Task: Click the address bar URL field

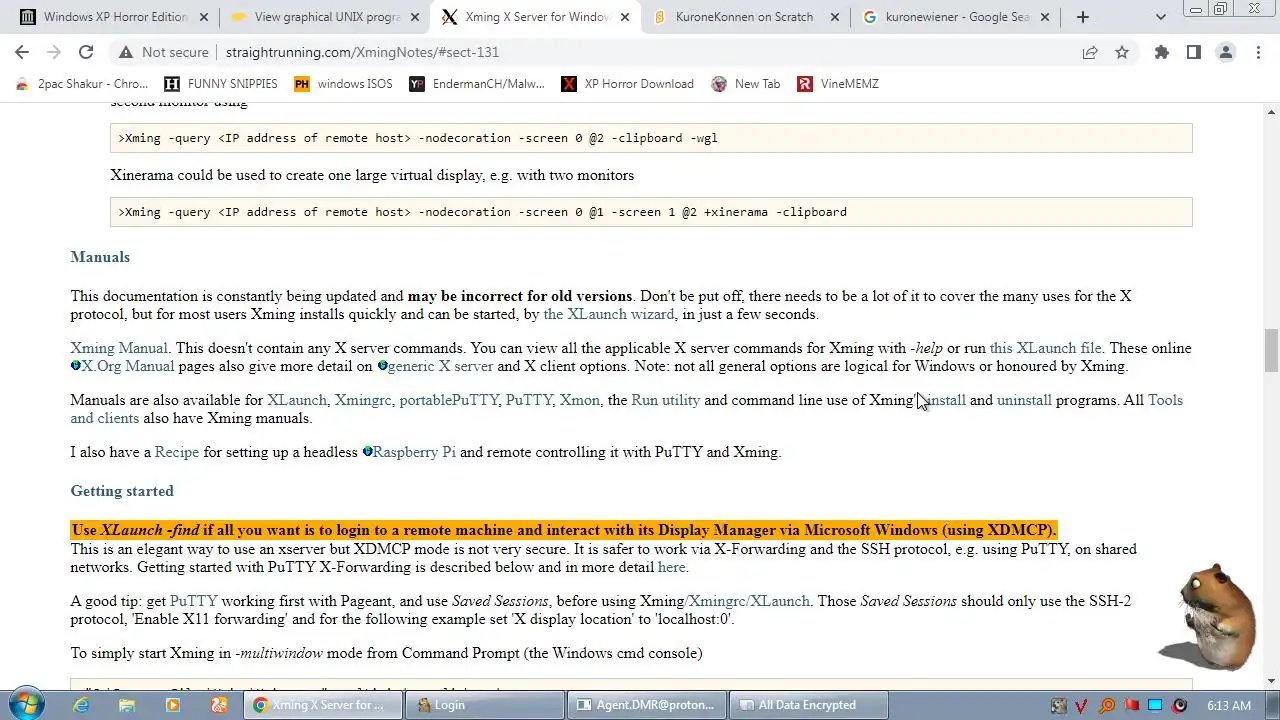Action: tap(640, 52)
